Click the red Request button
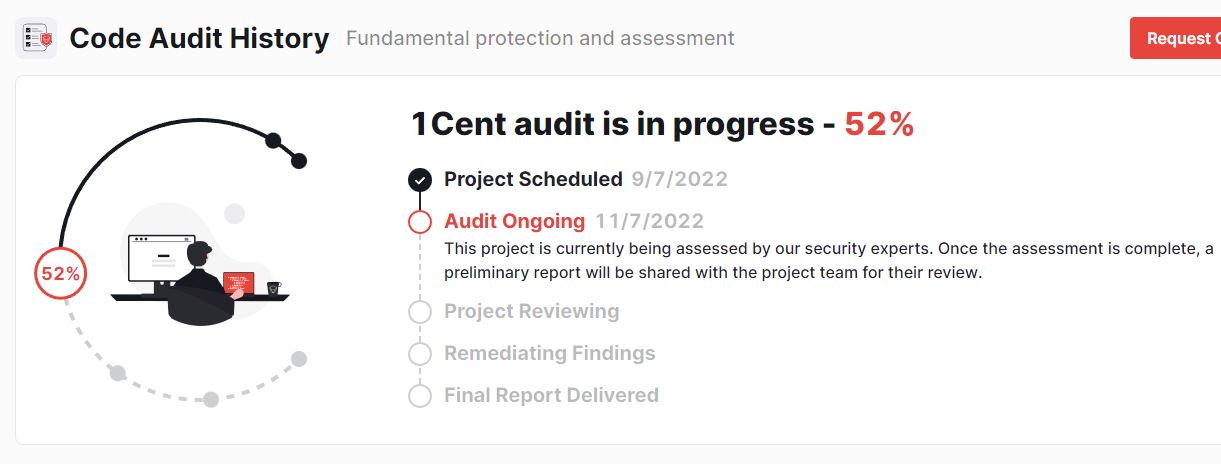 (x=1176, y=38)
